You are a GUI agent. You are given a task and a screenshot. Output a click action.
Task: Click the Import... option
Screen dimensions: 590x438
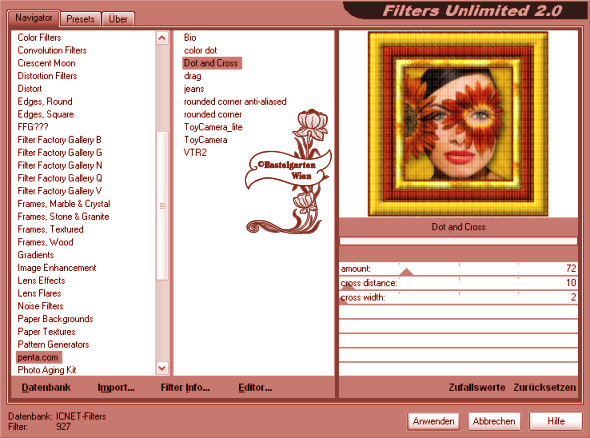pos(116,388)
